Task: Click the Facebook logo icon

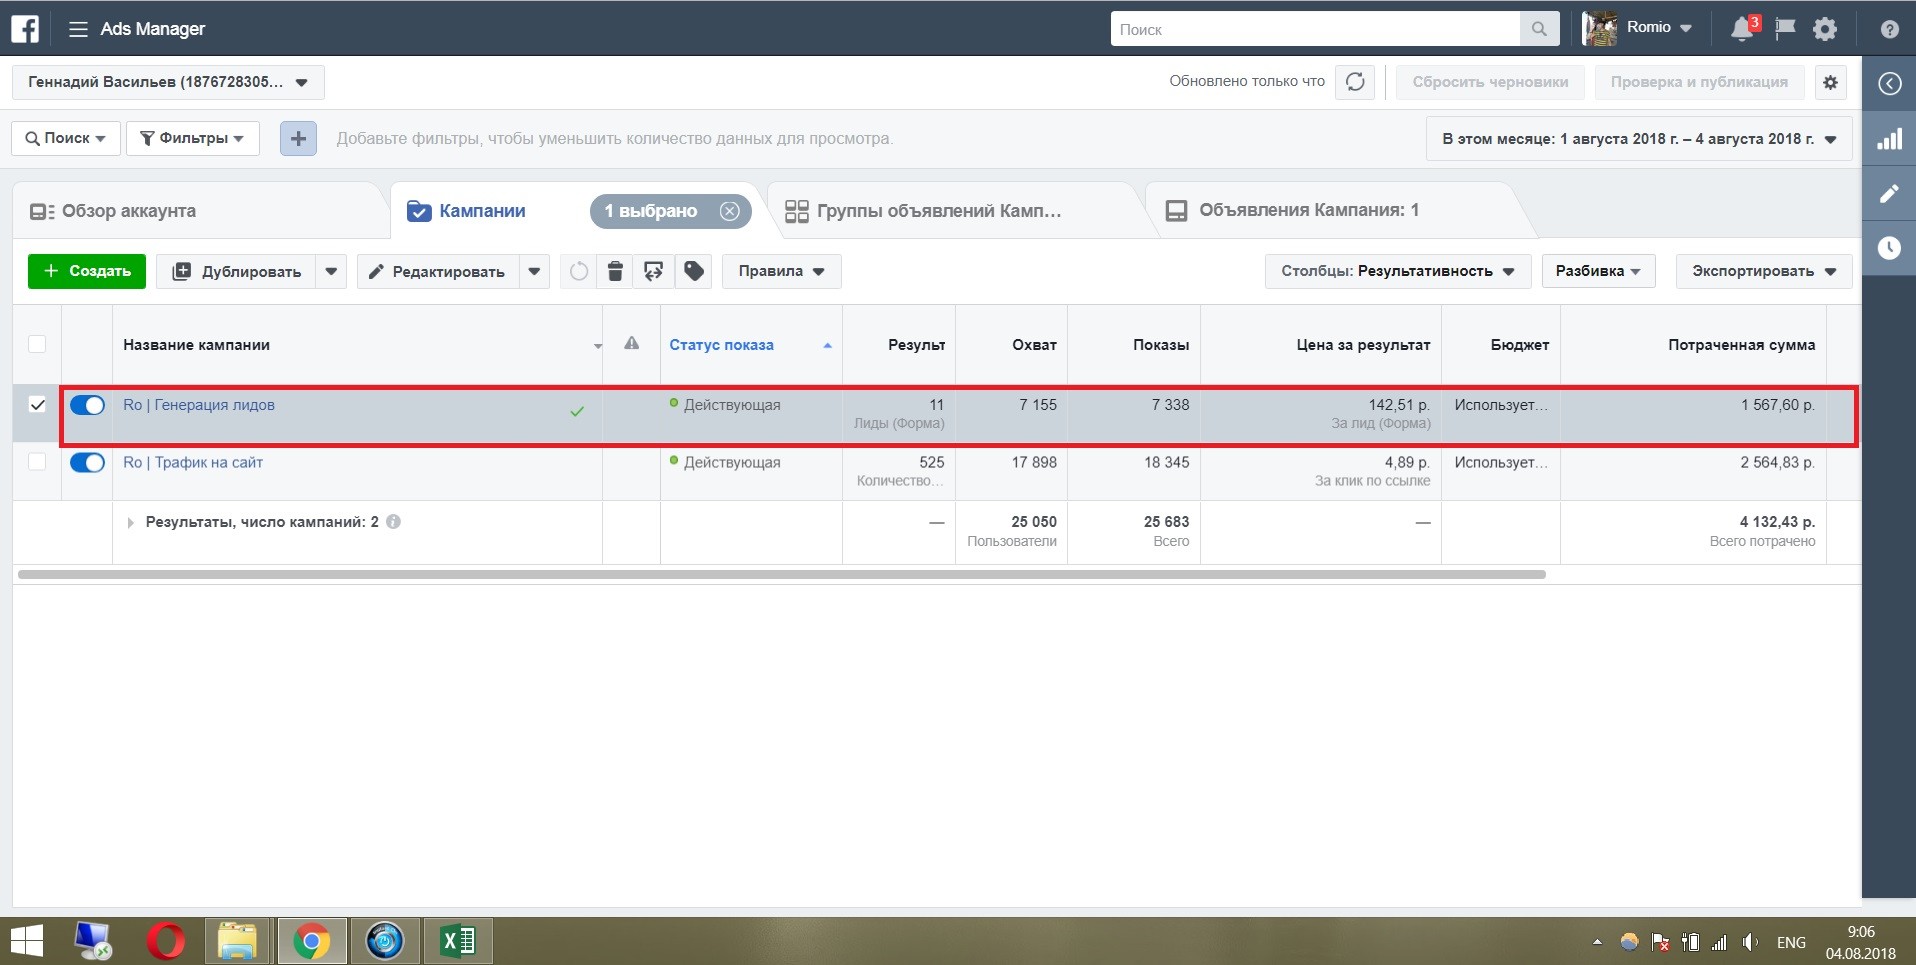Action: click(25, 28)
